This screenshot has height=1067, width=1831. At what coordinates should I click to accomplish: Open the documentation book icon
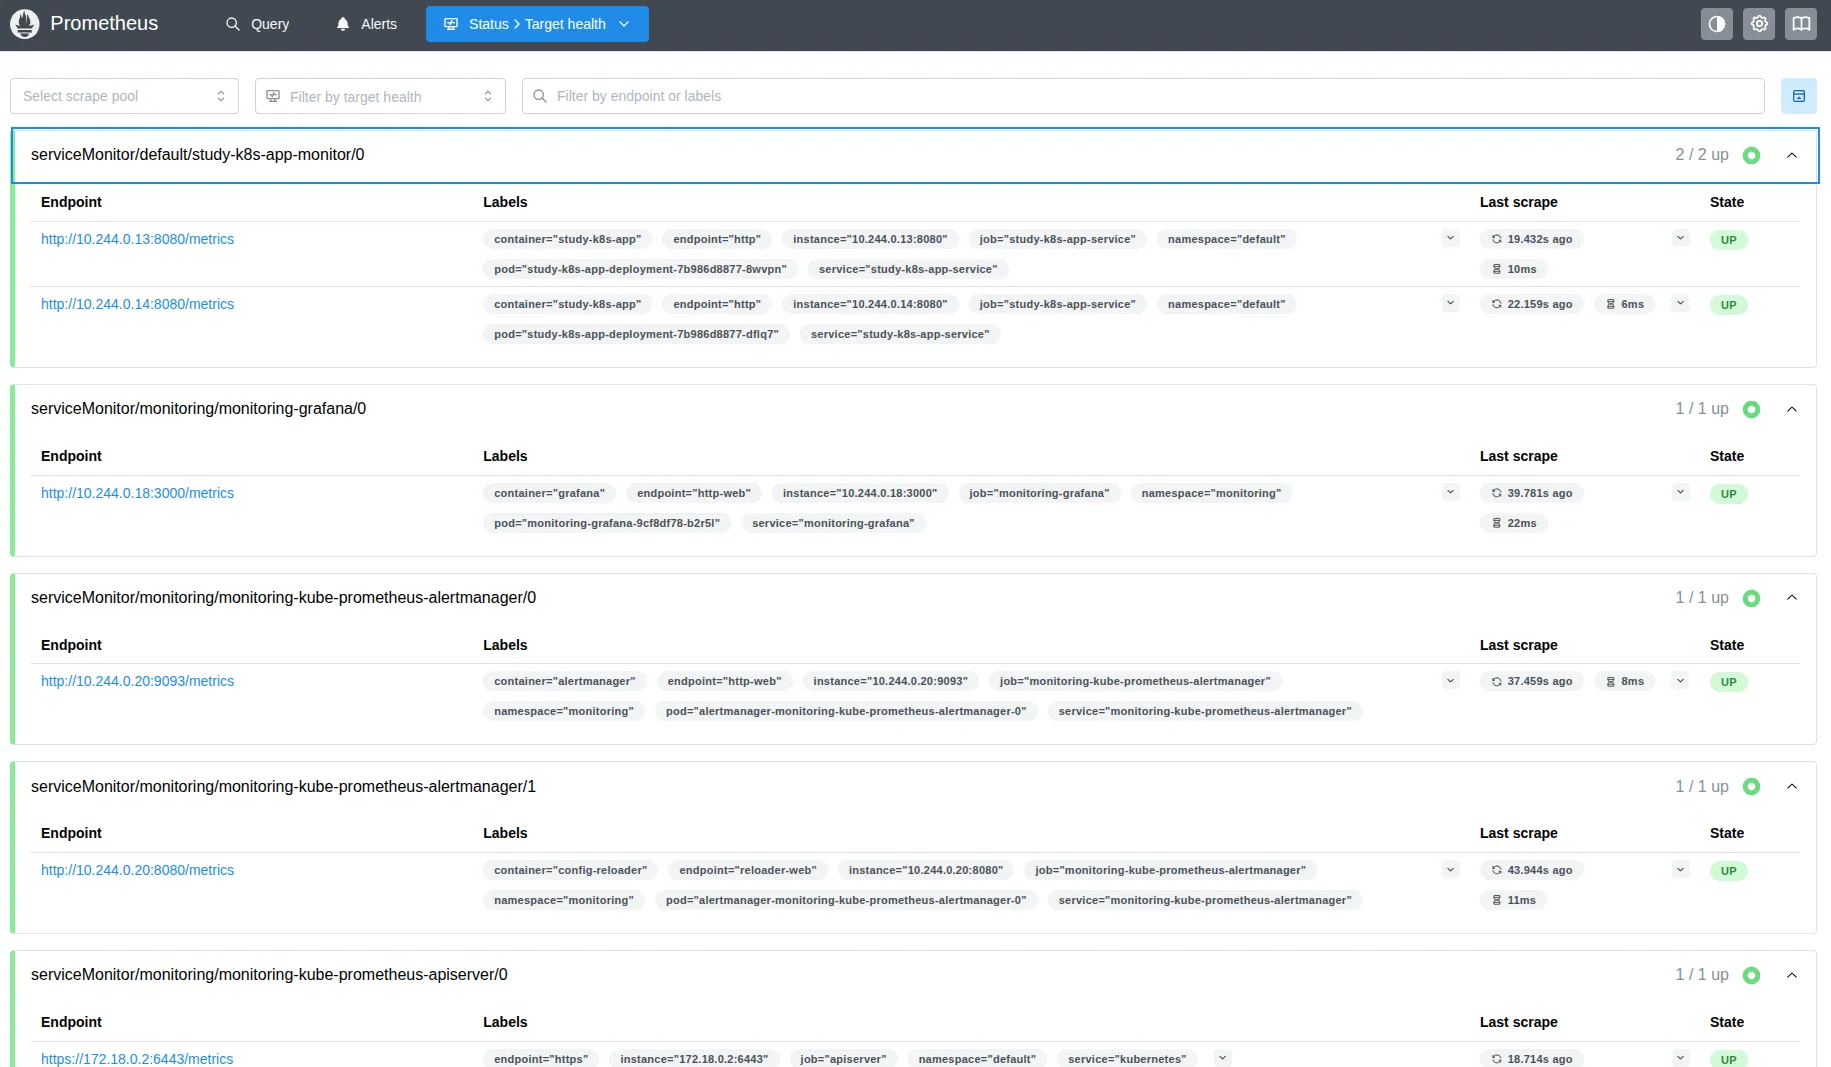click(x=1801, y=24)
